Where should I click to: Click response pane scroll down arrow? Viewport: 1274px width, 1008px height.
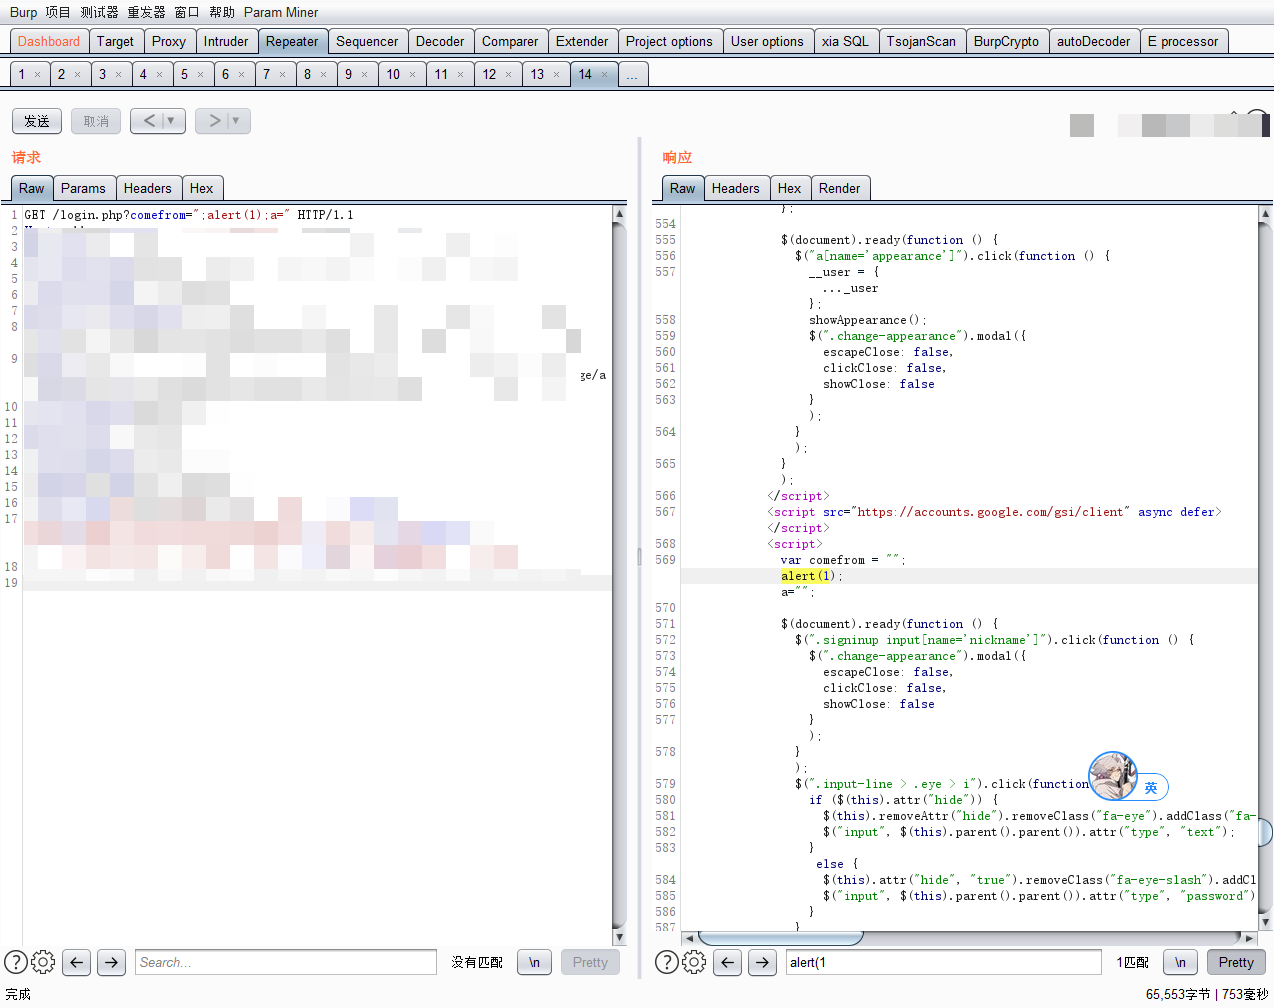[1265, 922]
